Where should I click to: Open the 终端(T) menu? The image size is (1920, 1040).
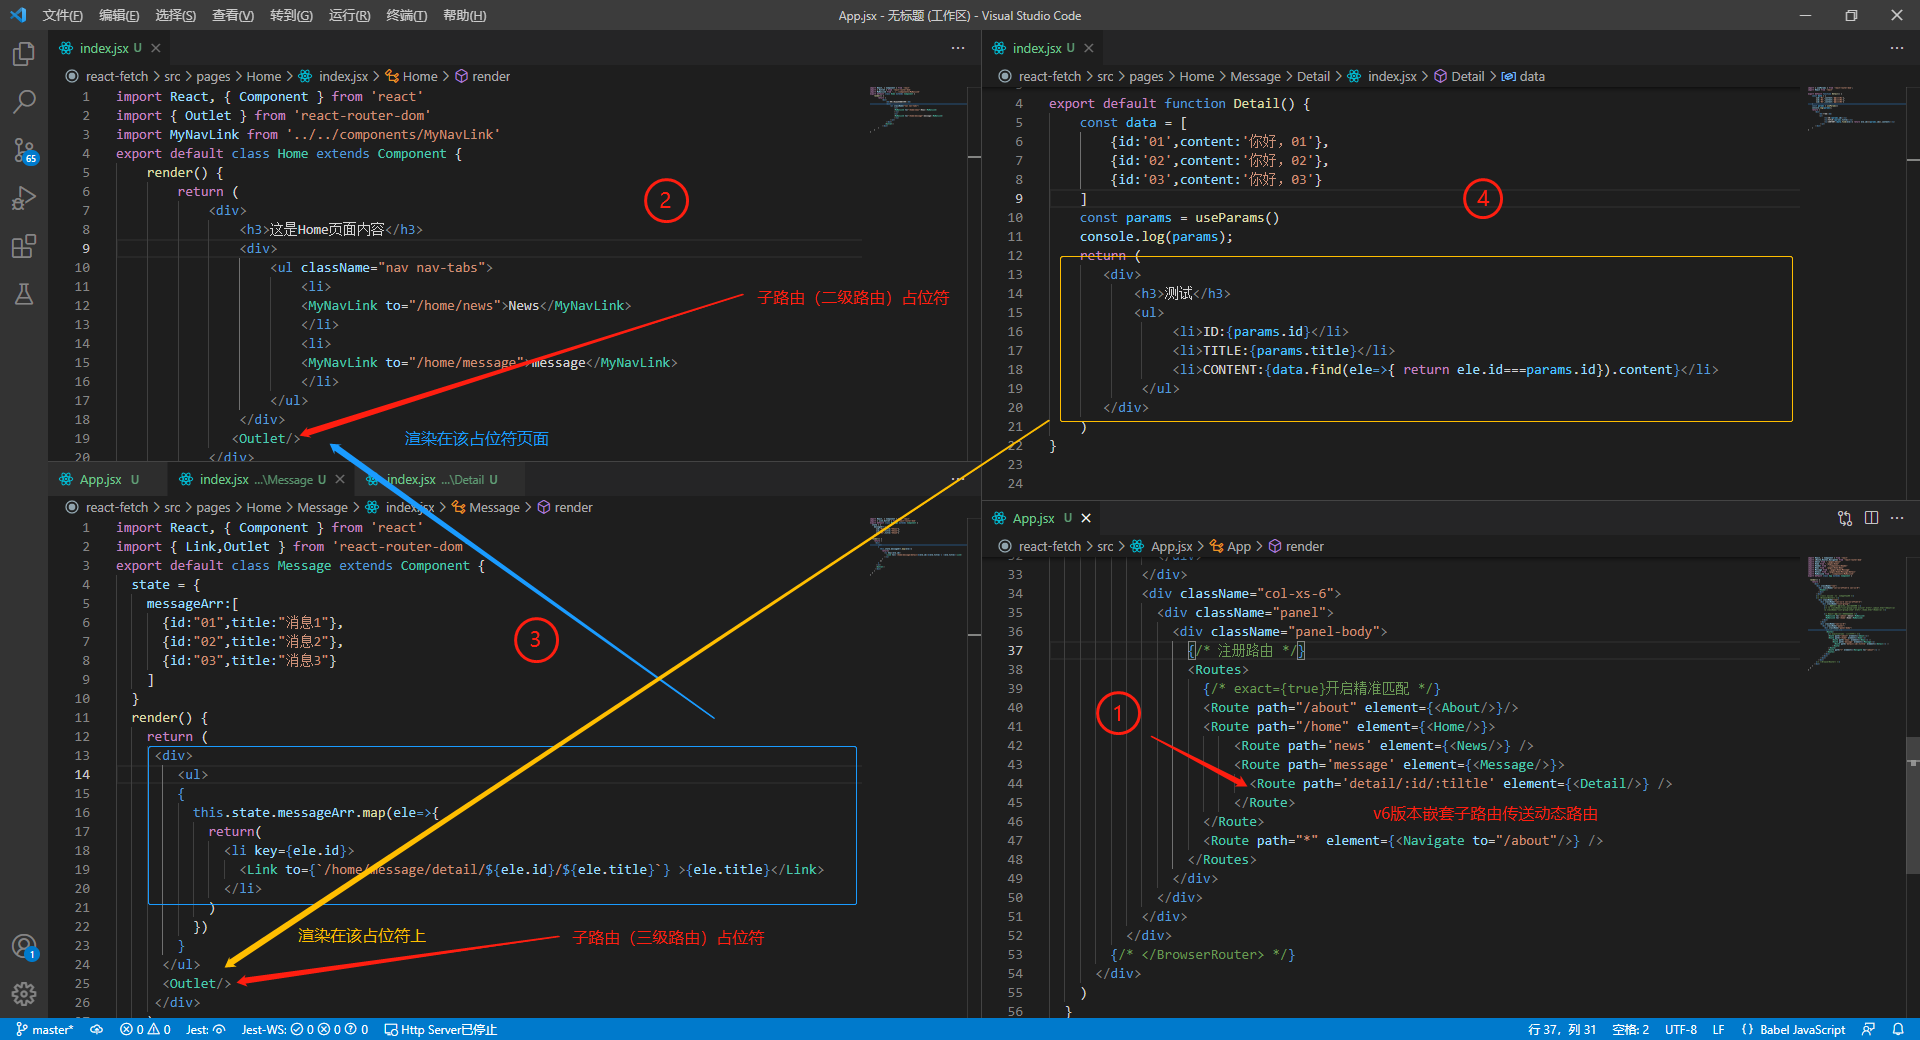coord(406,15)
